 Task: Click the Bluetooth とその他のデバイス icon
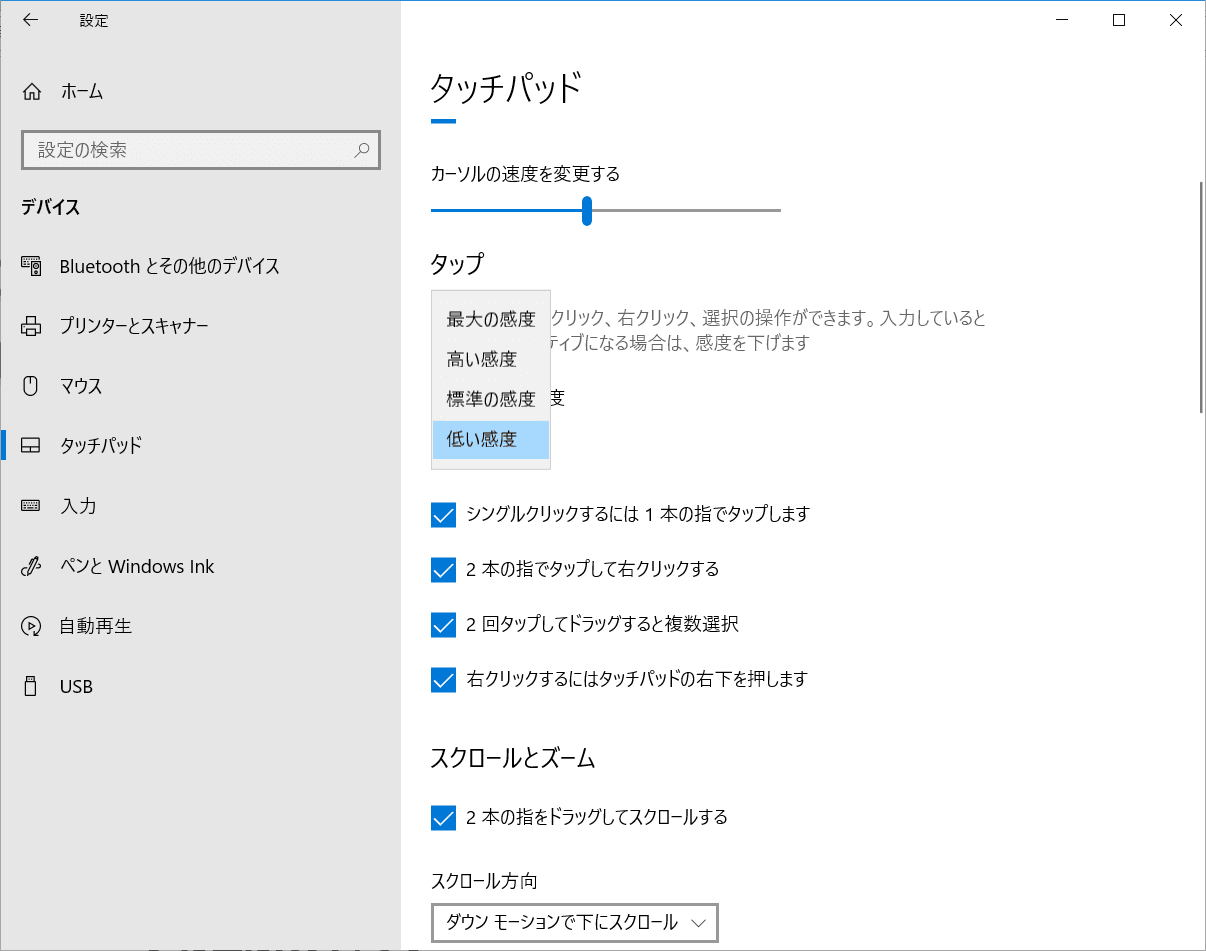tap(31, 267)
